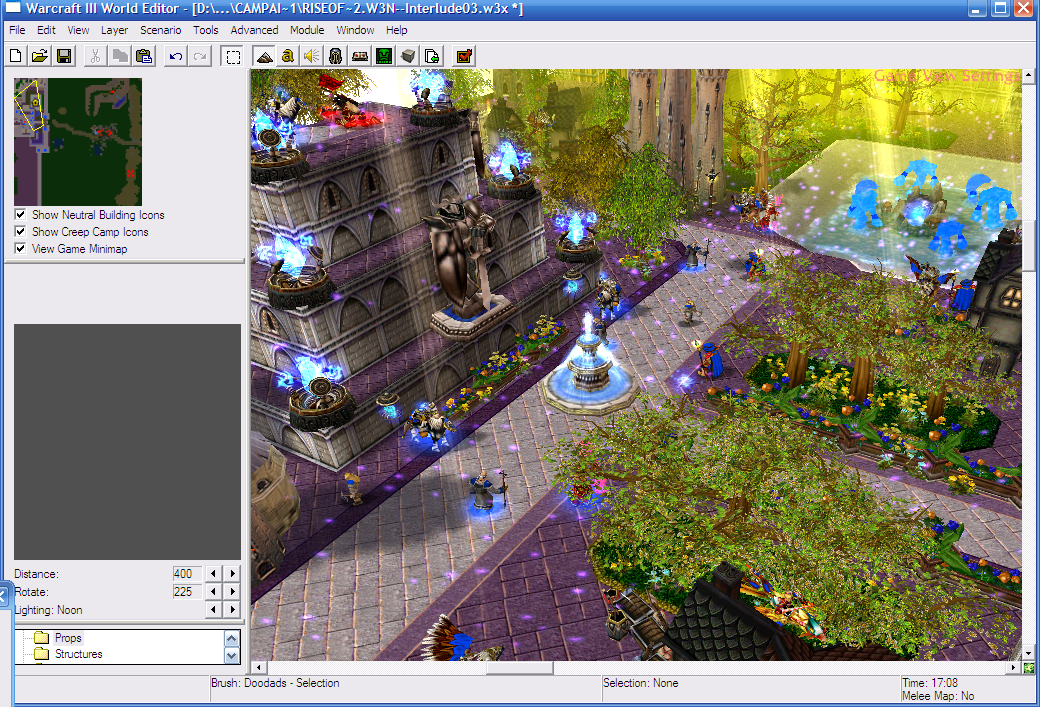Image resolution: width=1040 pixels, height=707 pixels.
Task: Open the Module menu
Action: pos(307,30)
